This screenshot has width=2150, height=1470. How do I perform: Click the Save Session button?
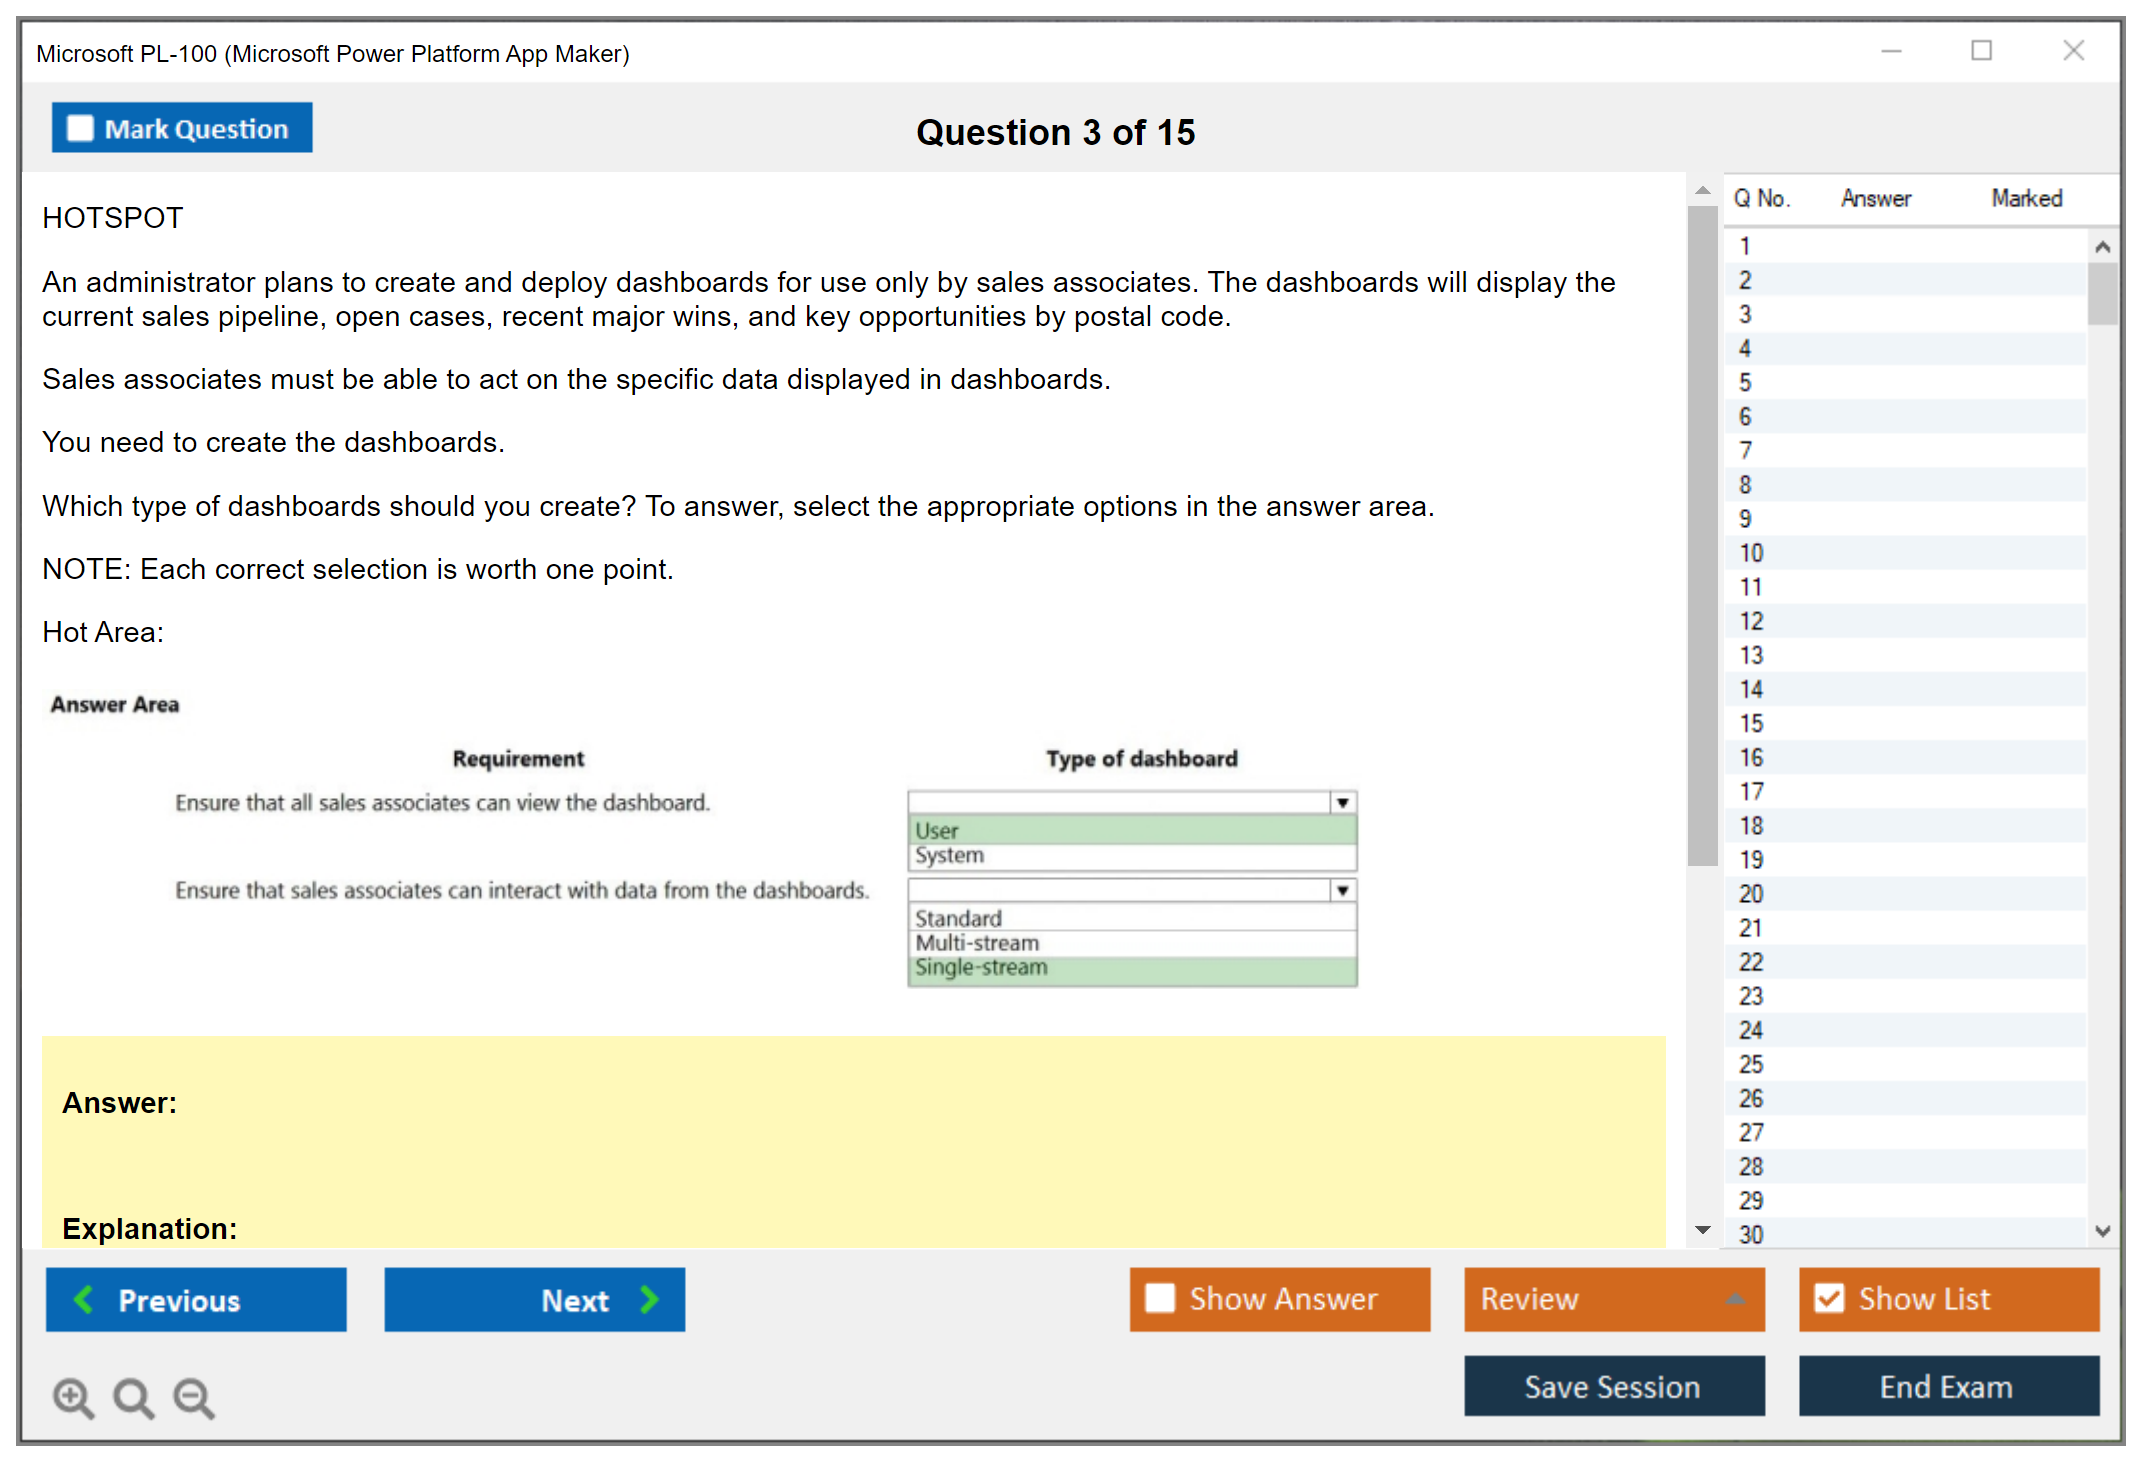(x=1613, y=1386)
